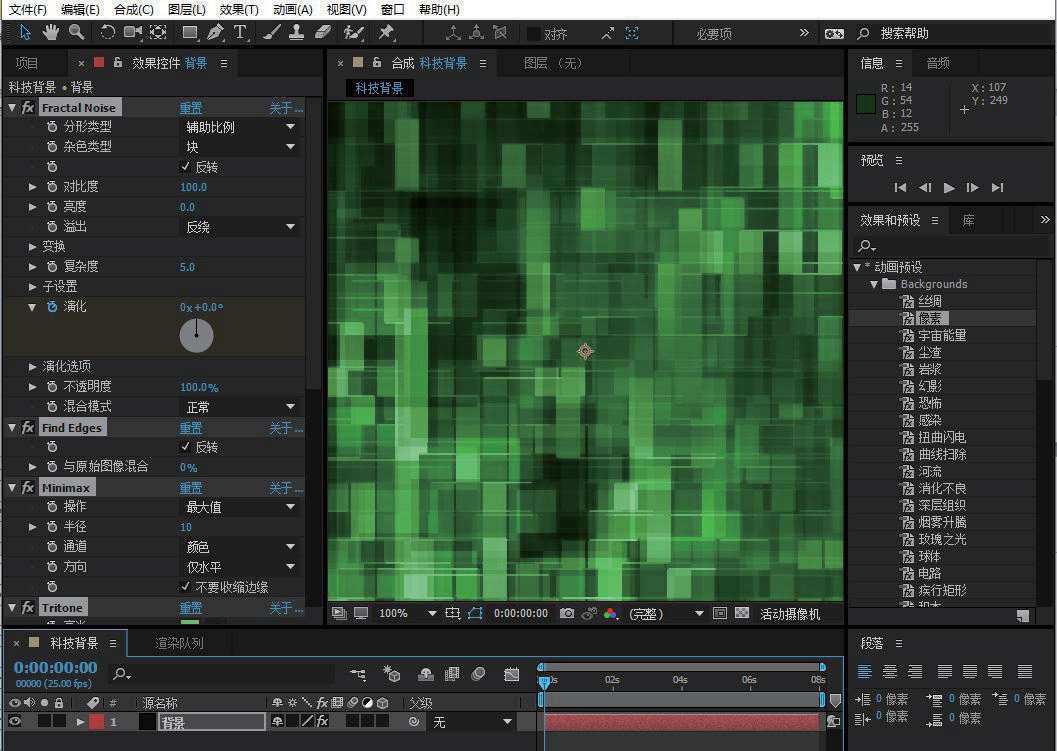Expand the 对比度 property
This screenshot has width=1057, height=751.
[33, 187]
